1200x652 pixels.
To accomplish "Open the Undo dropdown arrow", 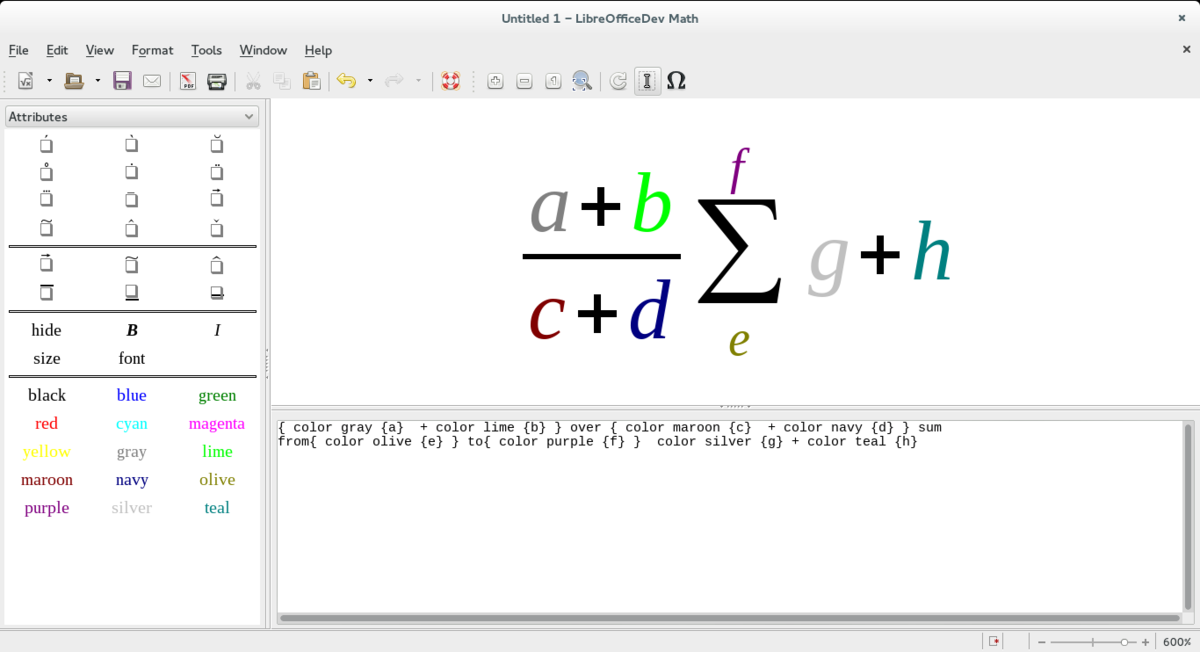I will (x=369, y=81).
